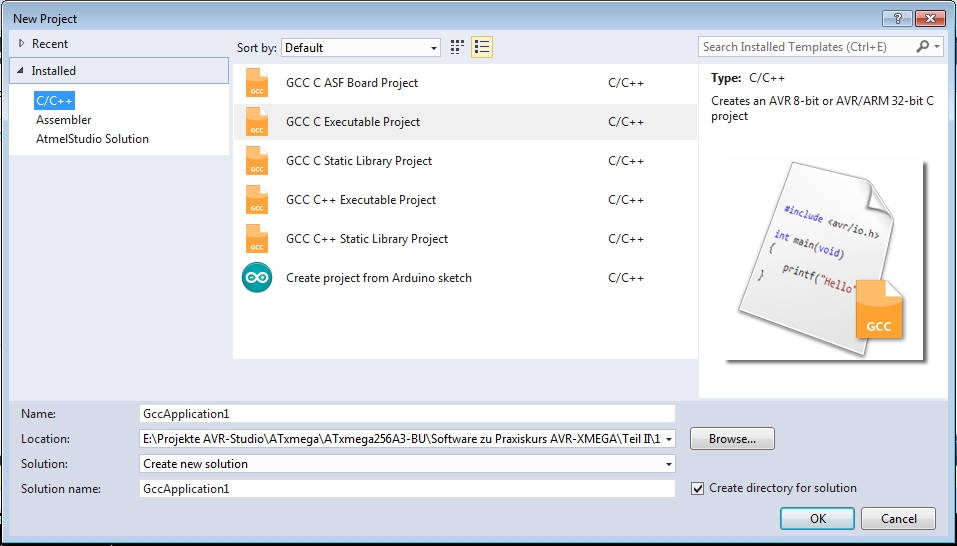Close the New Project dialog
Image resolution: width=957 pixels, height=546 pixels.
point(930,18)
